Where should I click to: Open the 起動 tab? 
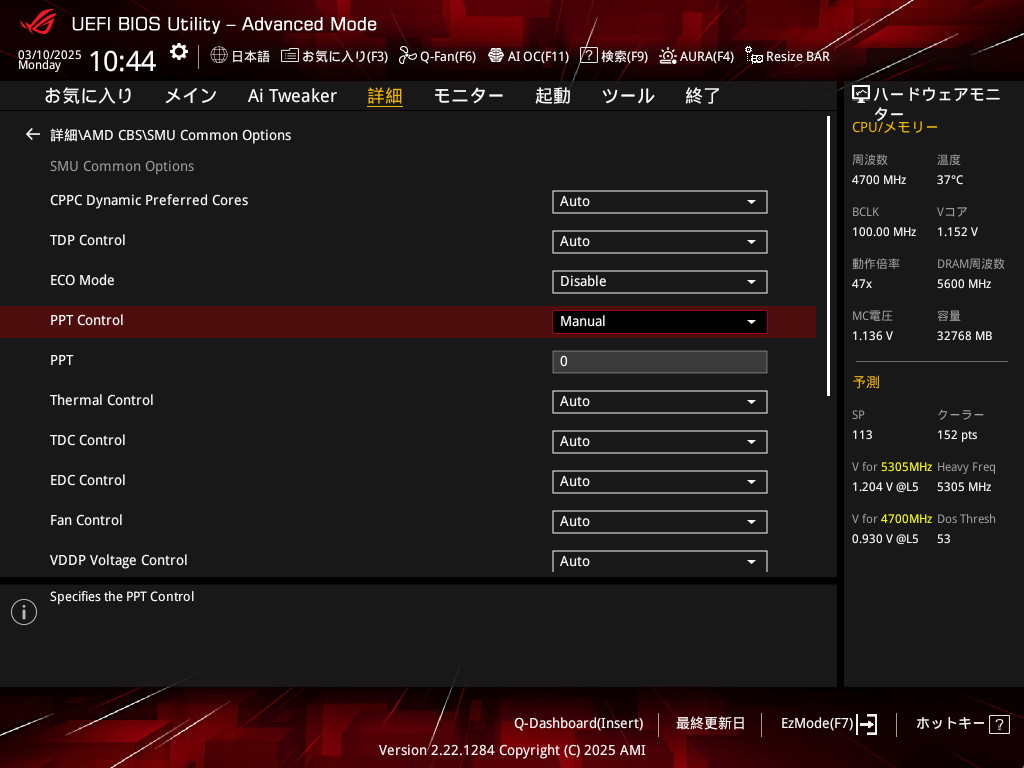point(552,96)
